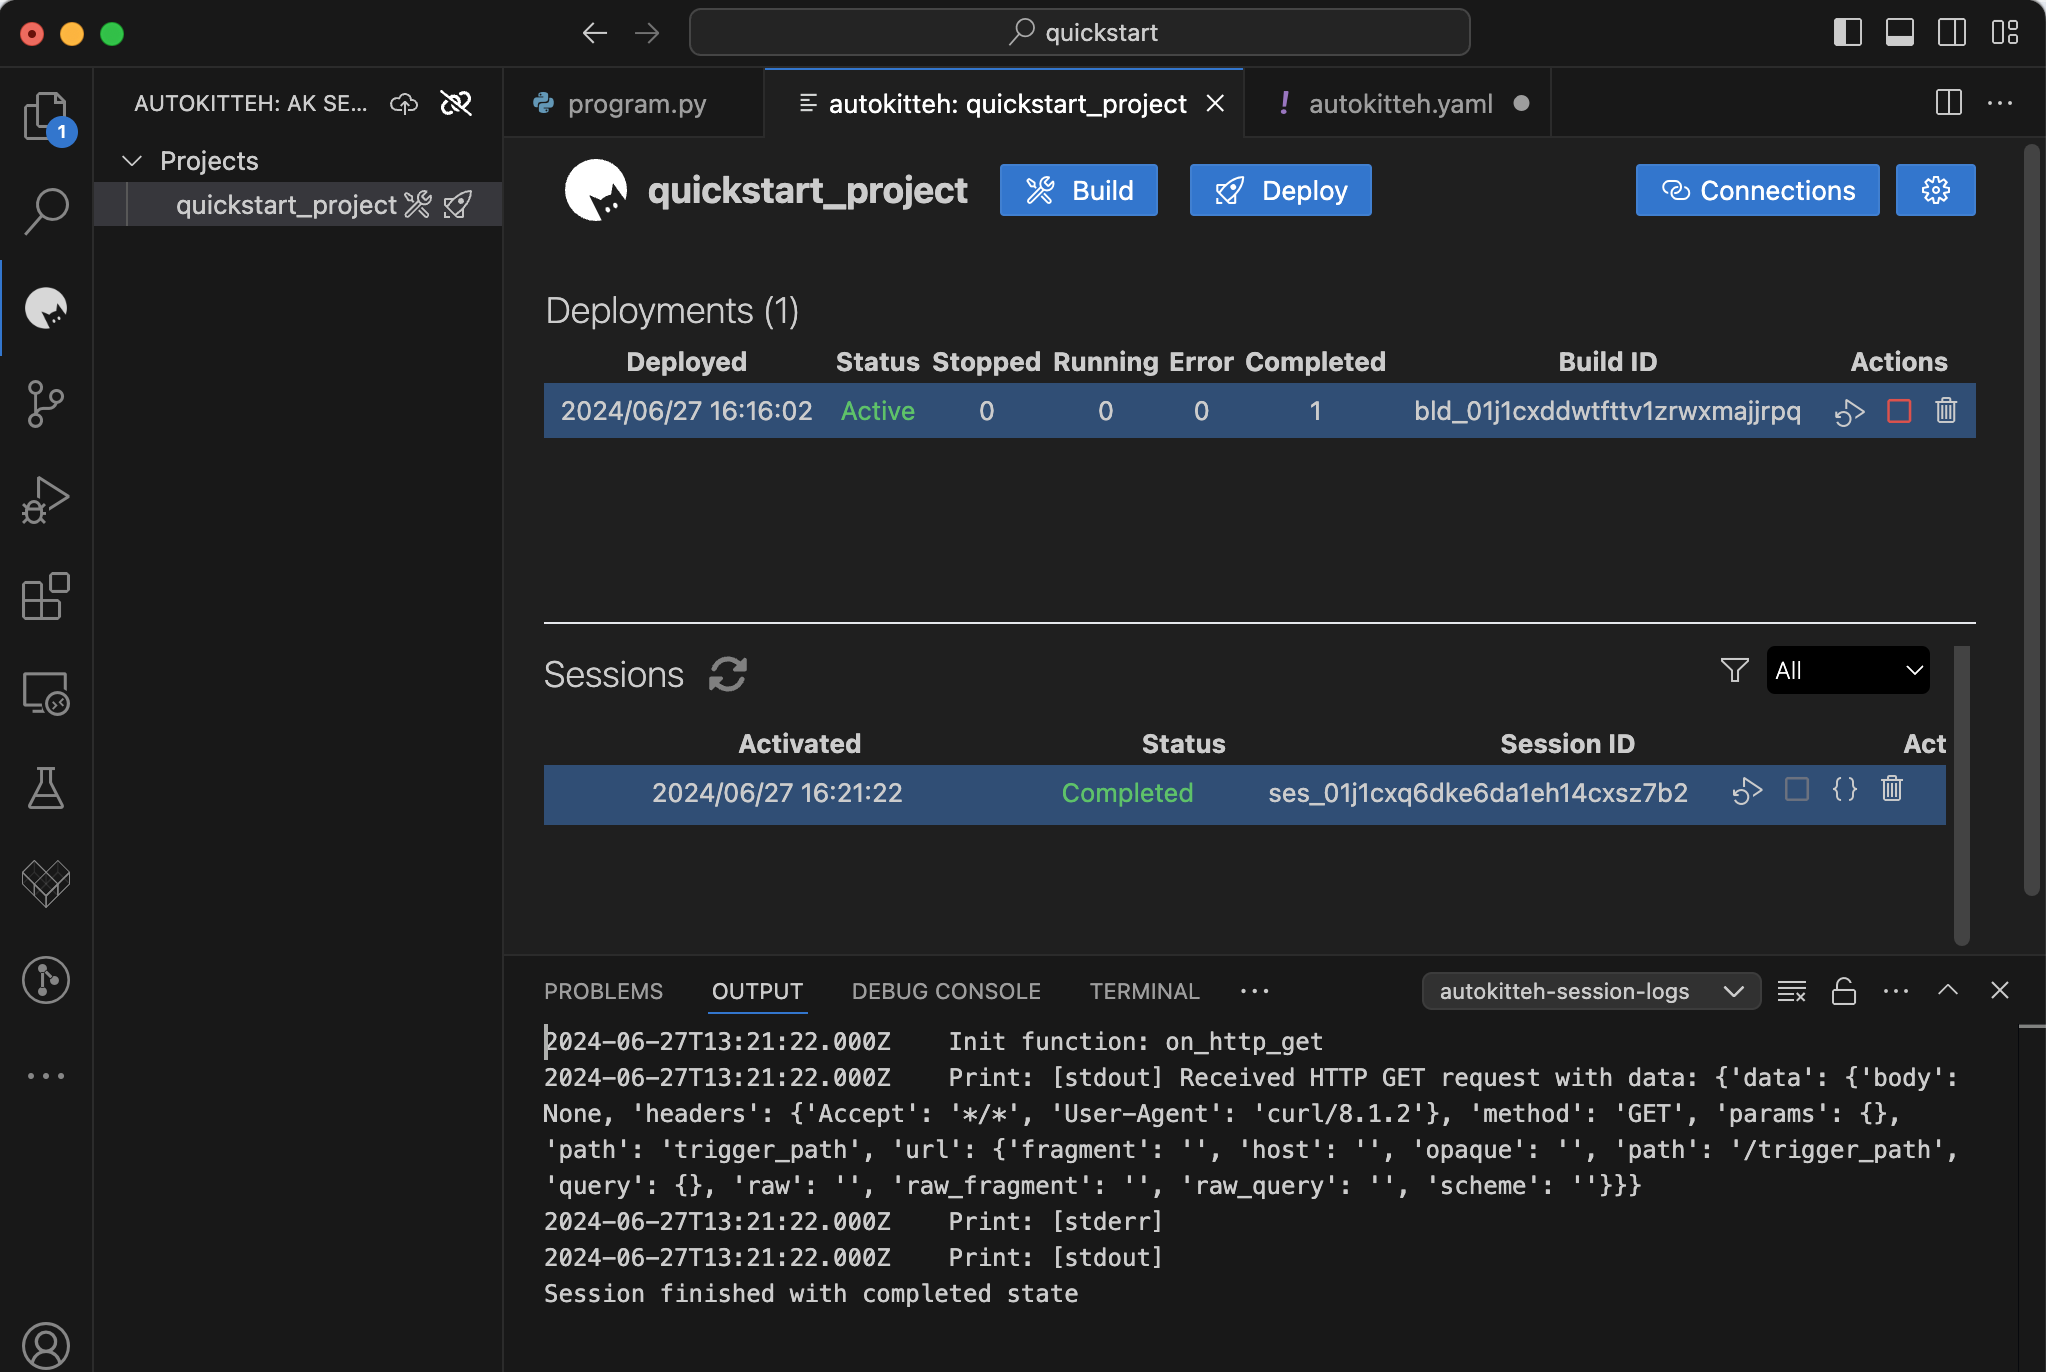Click the webview vertical scrollbar
The image size is (2046, 1372).
click(x=2031, y=520)
